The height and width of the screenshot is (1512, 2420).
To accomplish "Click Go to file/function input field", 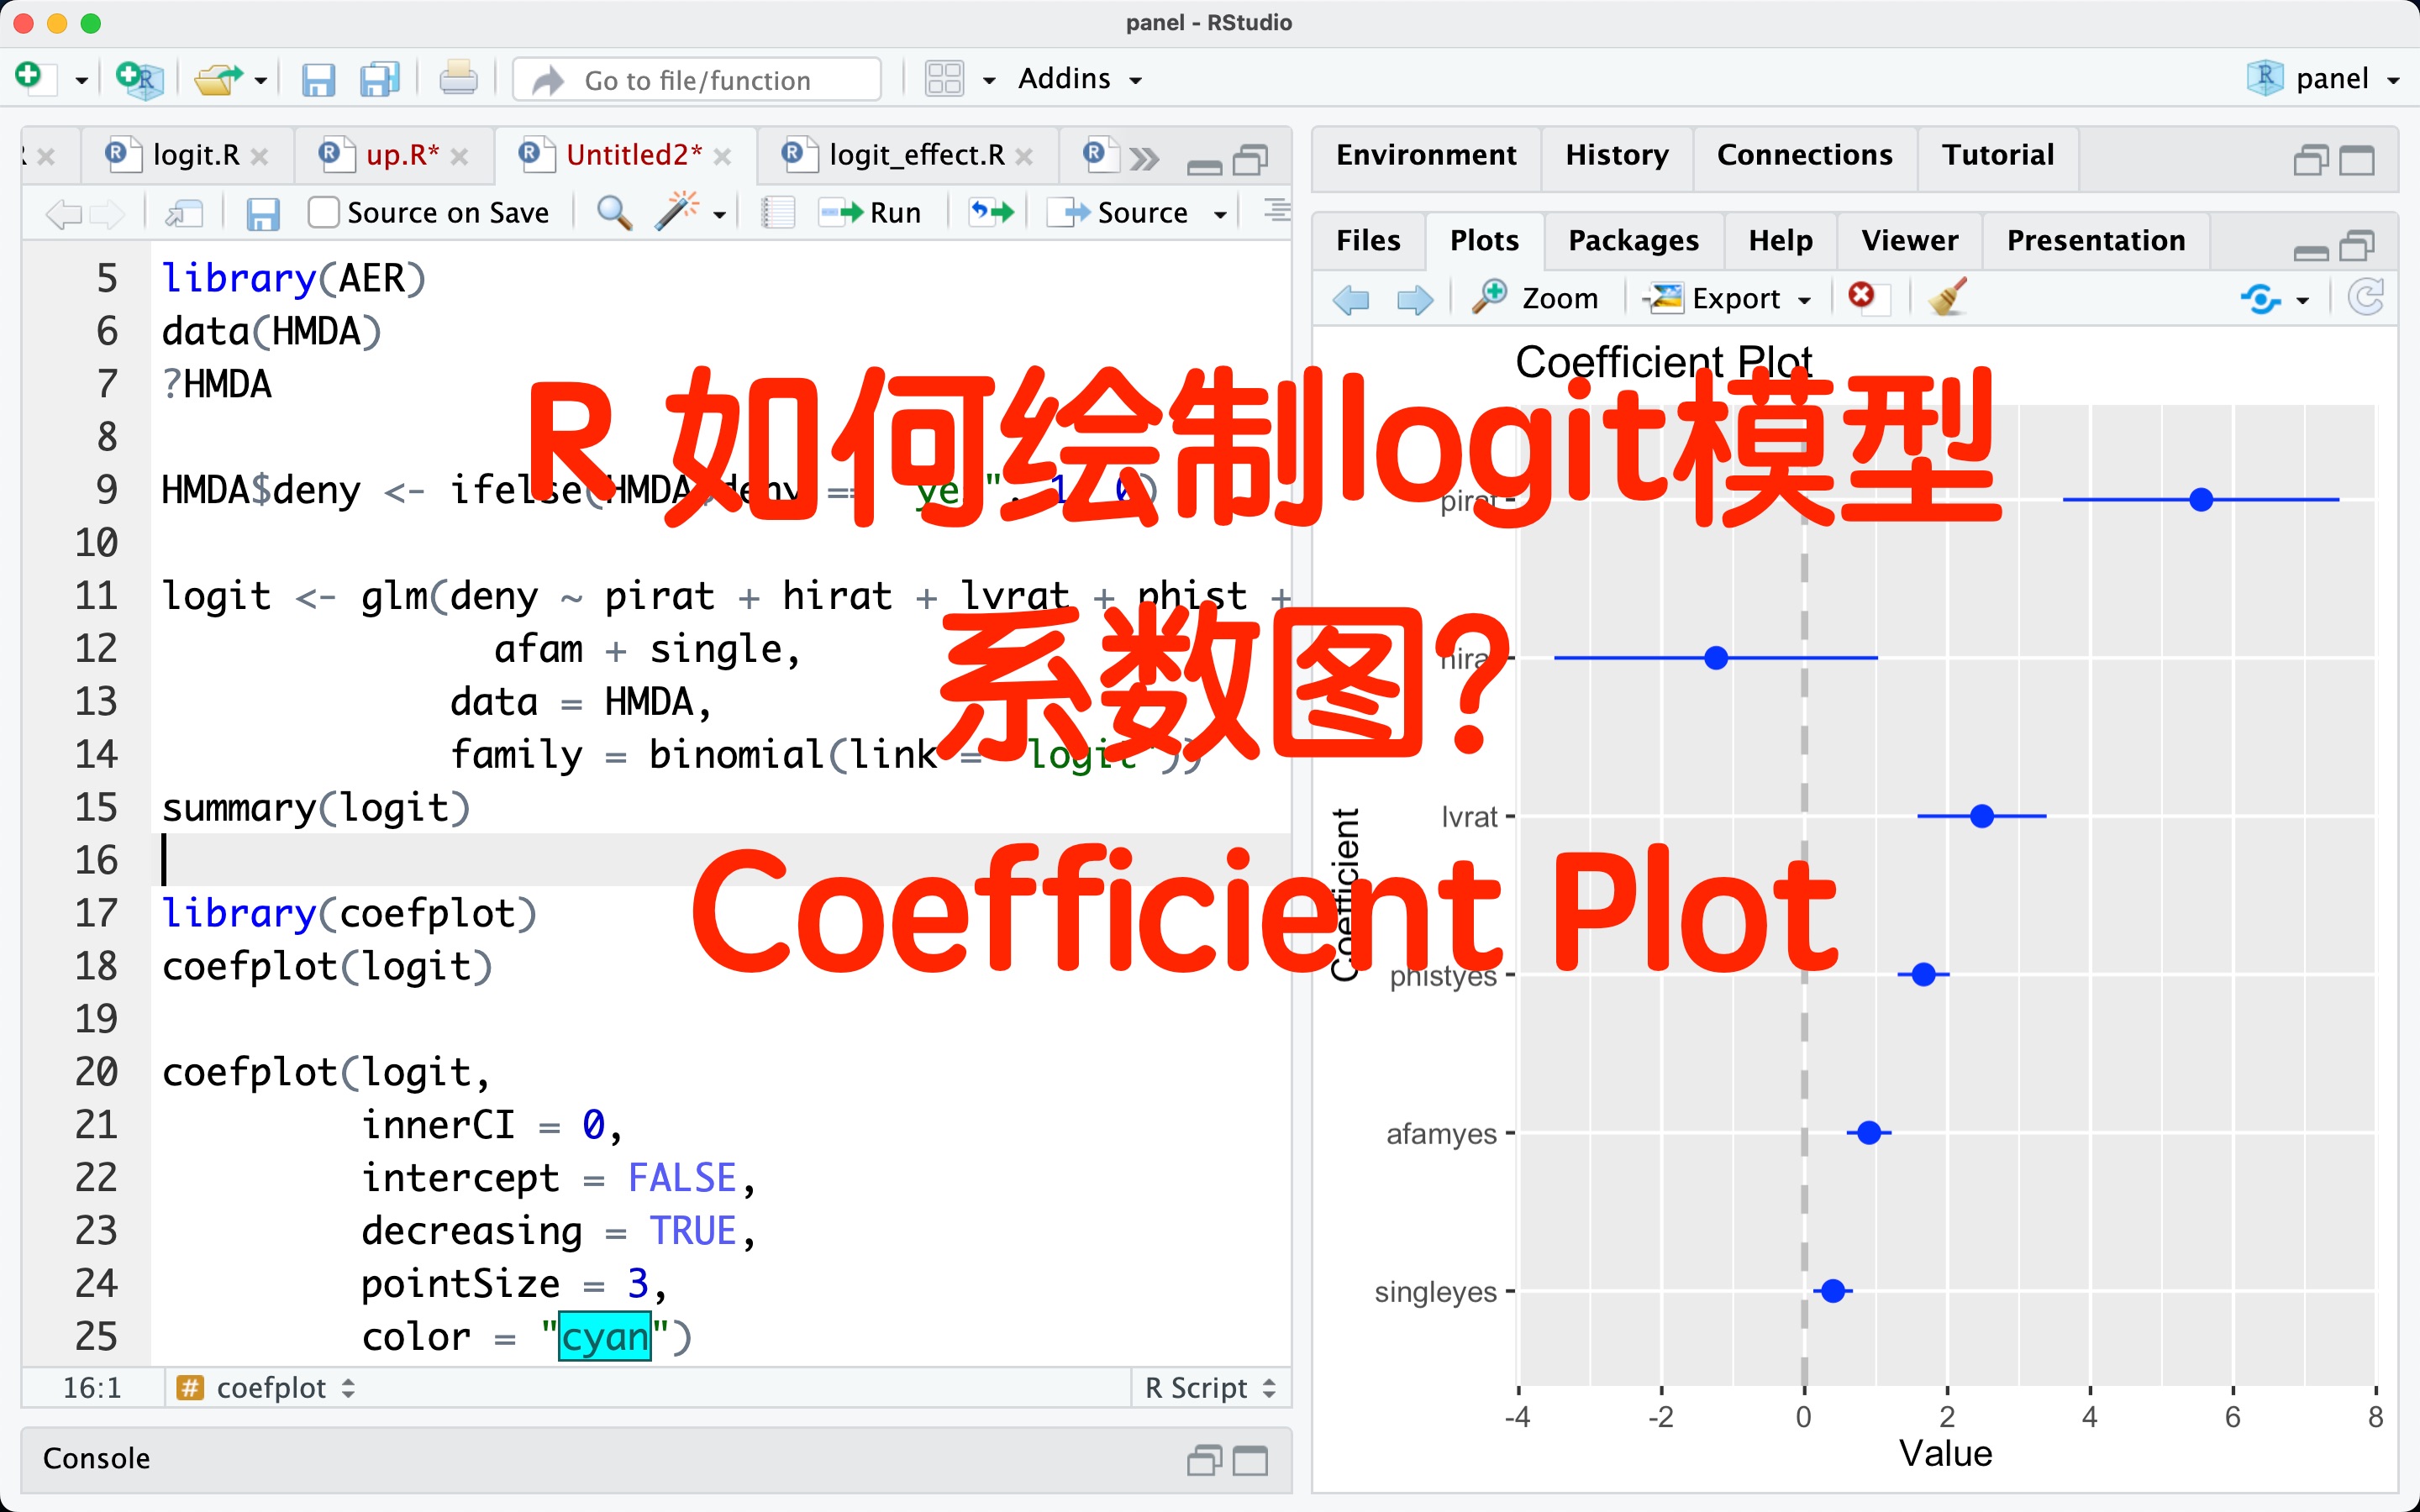I will (x=706, y=78).
